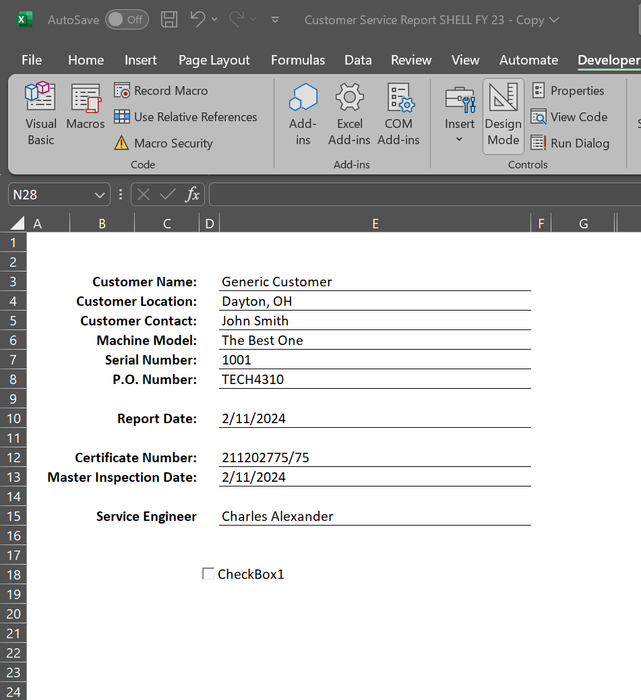Select the cell reading The Best One
This screenshot has width=641, height=700.
(x=375, y=341)
